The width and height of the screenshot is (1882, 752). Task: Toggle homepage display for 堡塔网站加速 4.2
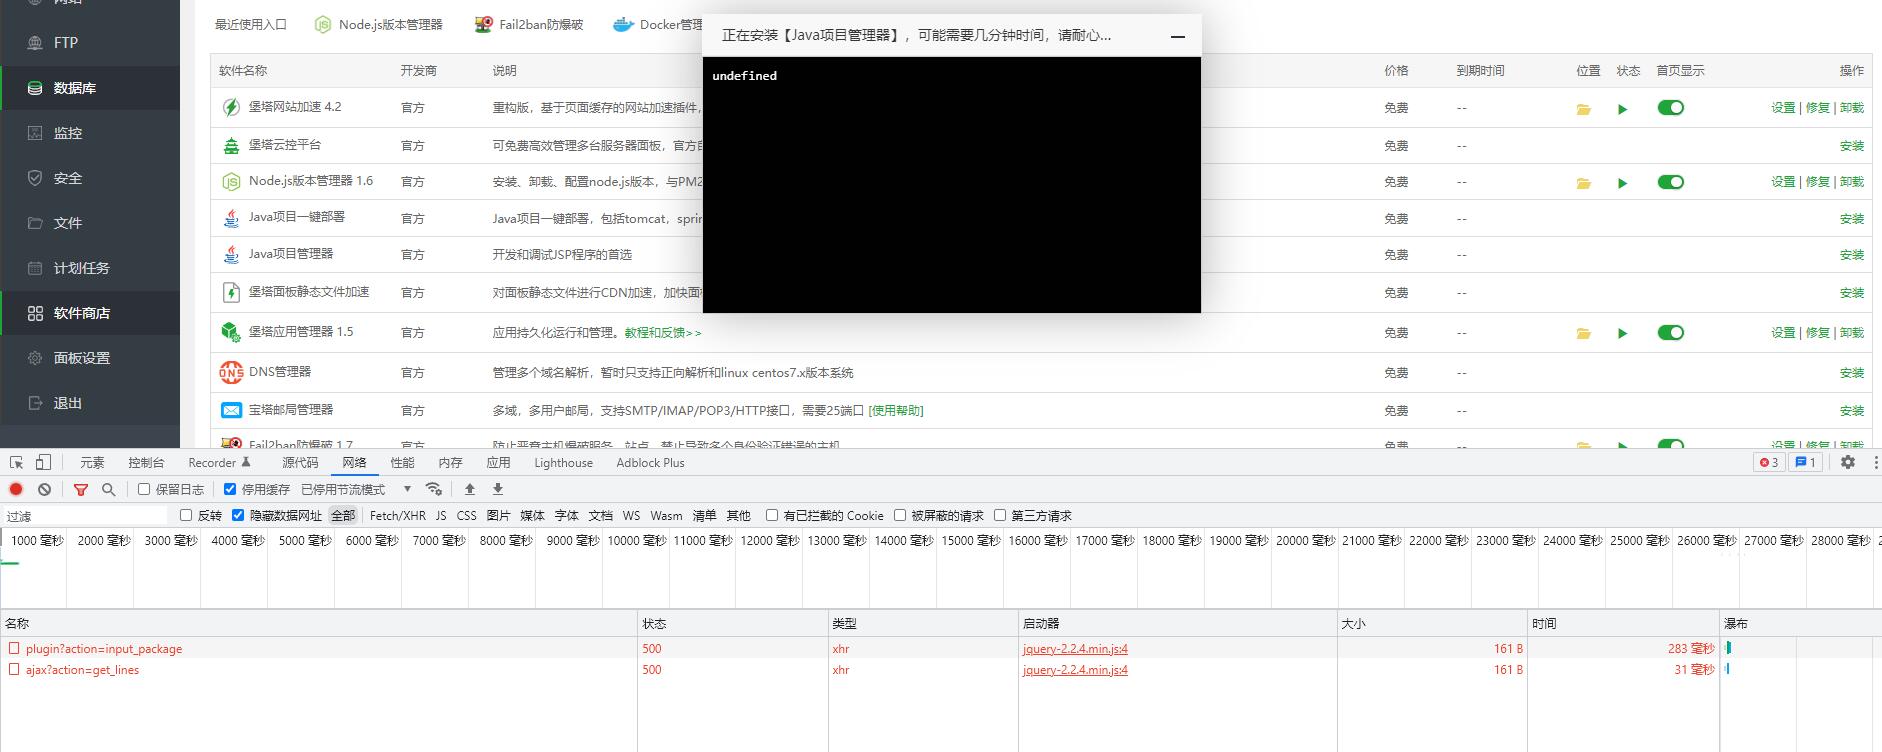pyautogui.click(x=1670, y=108)
